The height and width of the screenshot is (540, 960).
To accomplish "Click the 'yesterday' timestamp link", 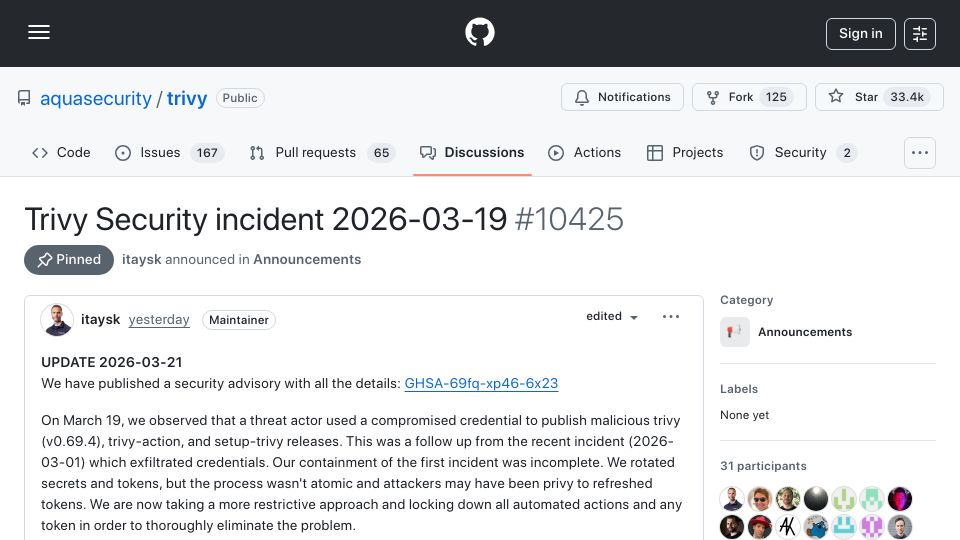I will click(x=159, y=320).
